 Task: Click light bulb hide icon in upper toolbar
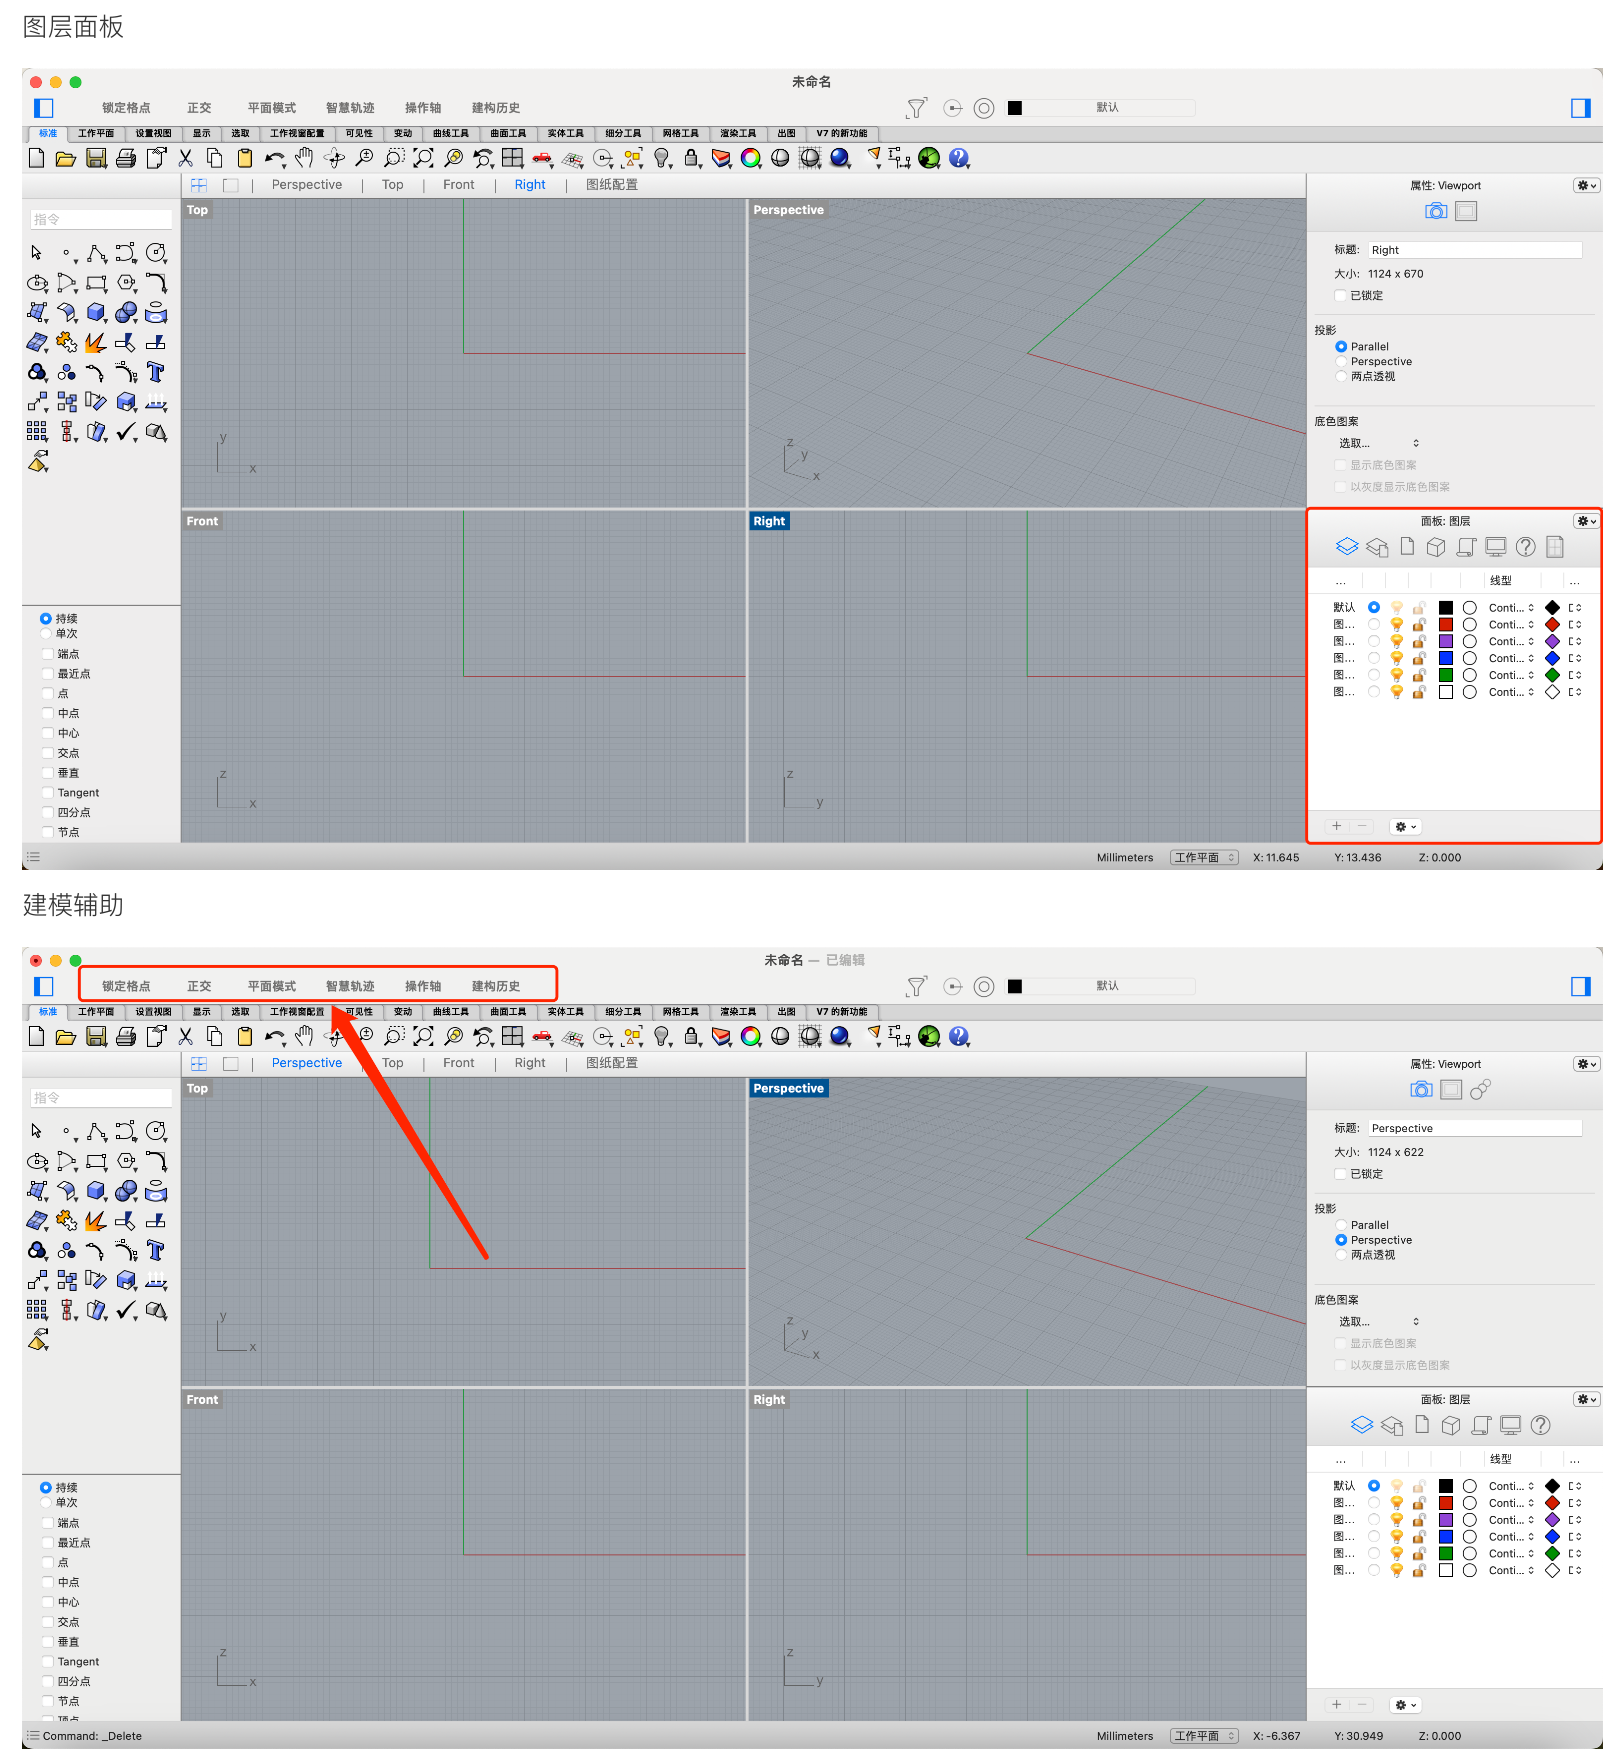click(662, 158)
